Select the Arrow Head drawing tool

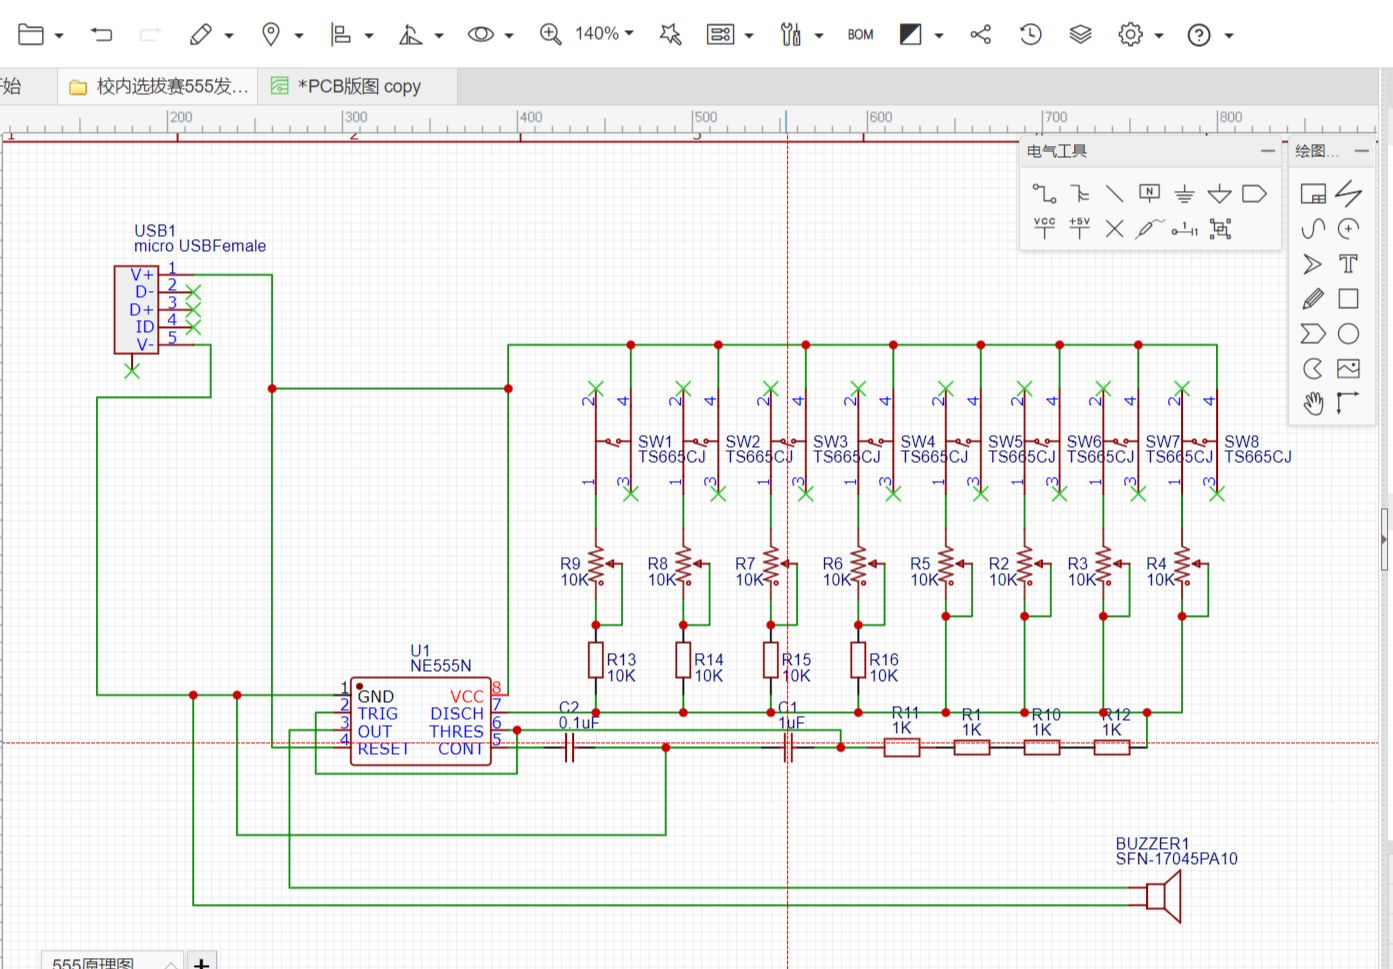(1313, 264)
